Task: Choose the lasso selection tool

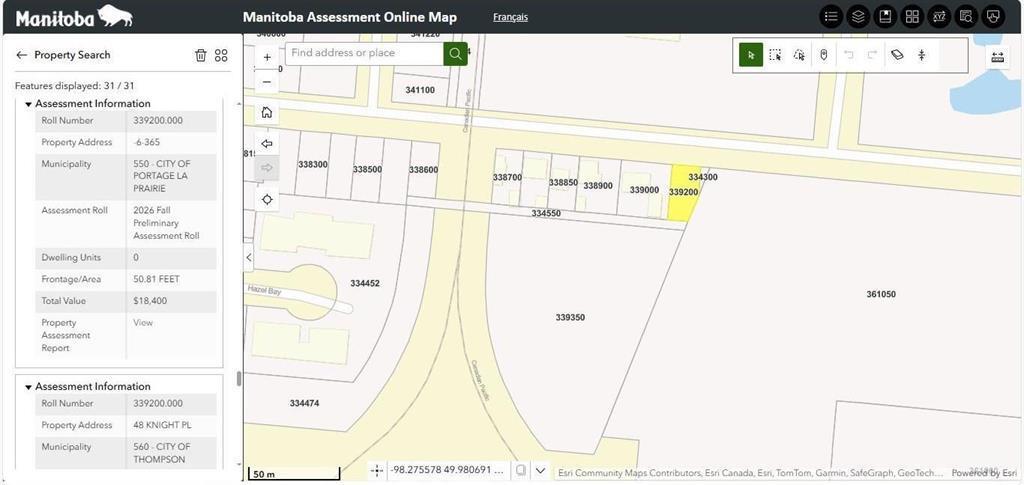Action: (x=799, y=55)
